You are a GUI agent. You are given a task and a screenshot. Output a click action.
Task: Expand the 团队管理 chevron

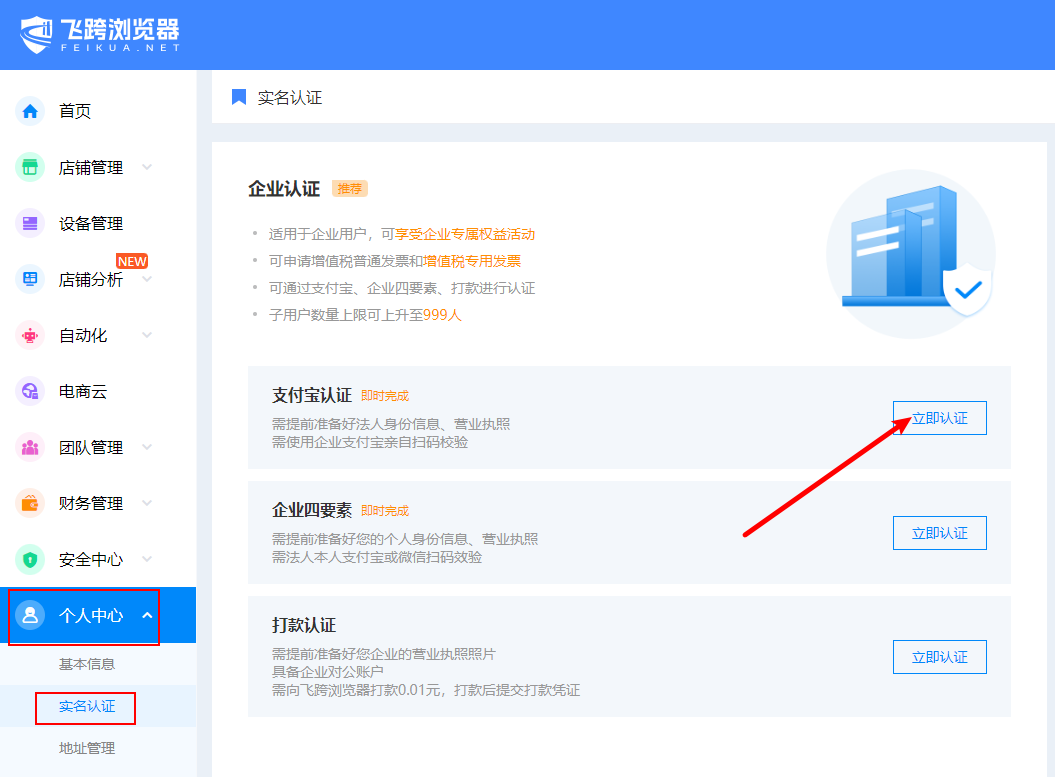pyautogui.click(x=147, y=447)
